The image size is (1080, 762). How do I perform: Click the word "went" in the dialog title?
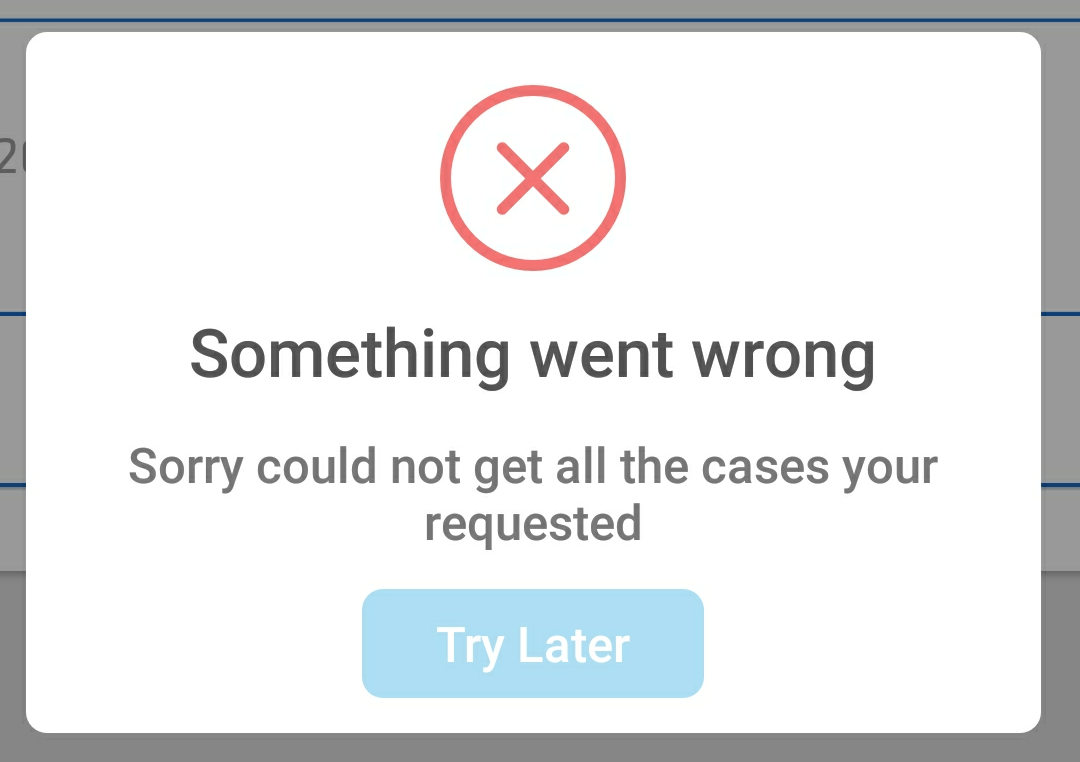click(601, 356)
